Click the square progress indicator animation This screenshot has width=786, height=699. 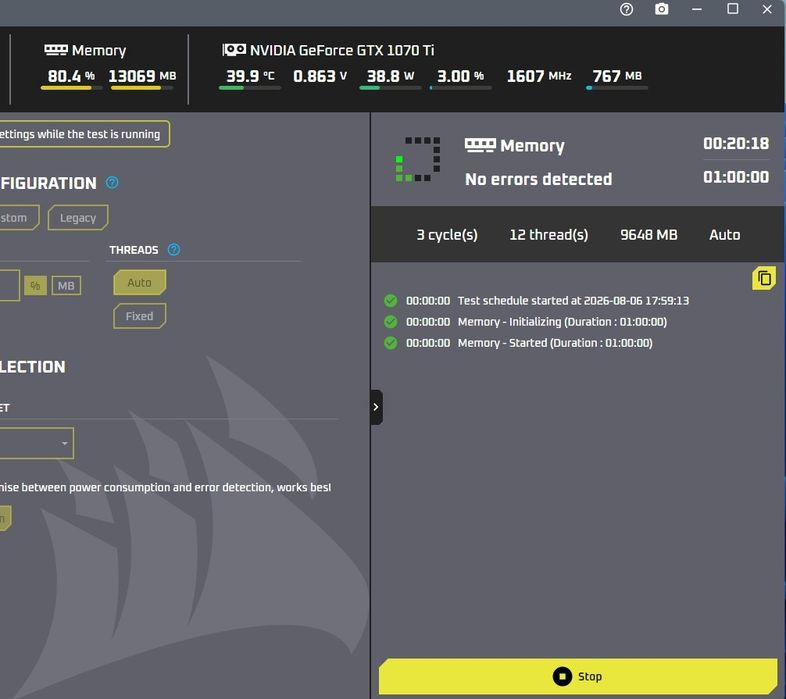click(x=418, y=159)
